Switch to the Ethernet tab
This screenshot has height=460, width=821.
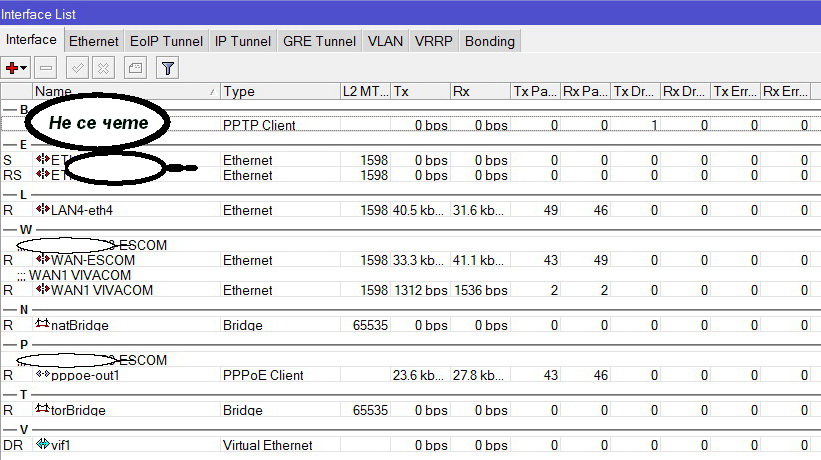tap(94, 41)
